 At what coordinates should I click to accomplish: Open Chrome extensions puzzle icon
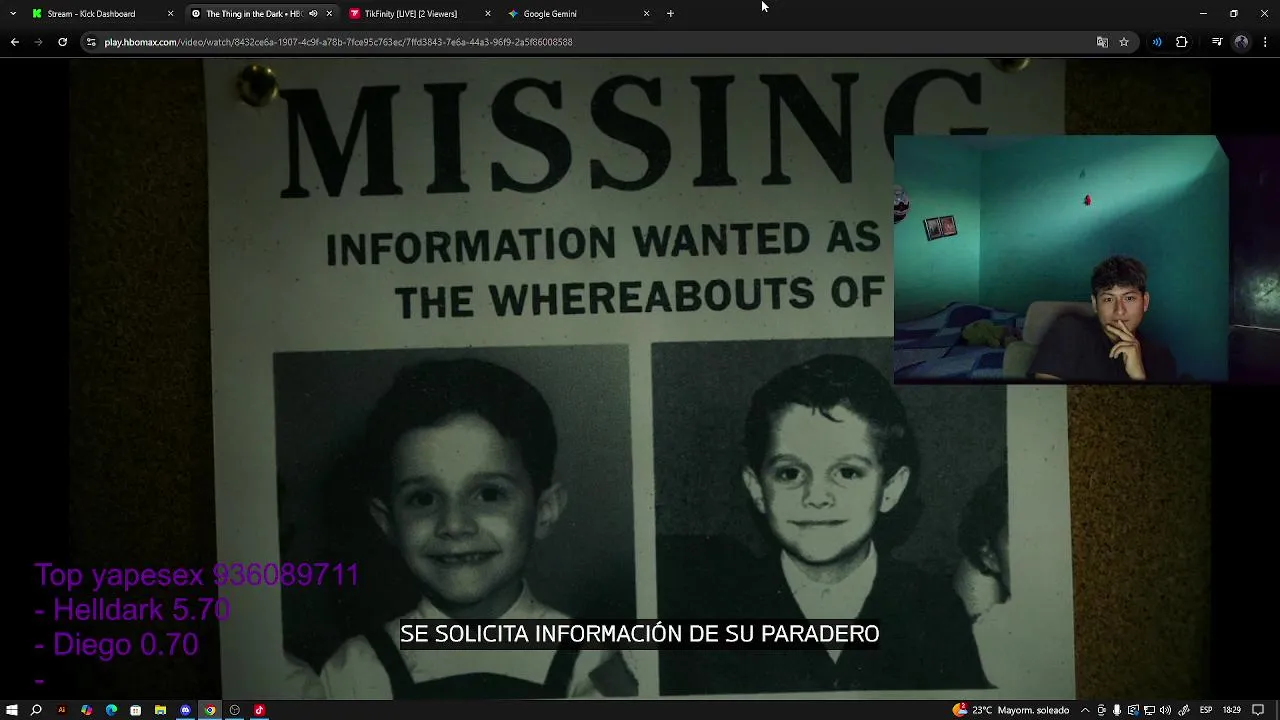click(1182, 42)
